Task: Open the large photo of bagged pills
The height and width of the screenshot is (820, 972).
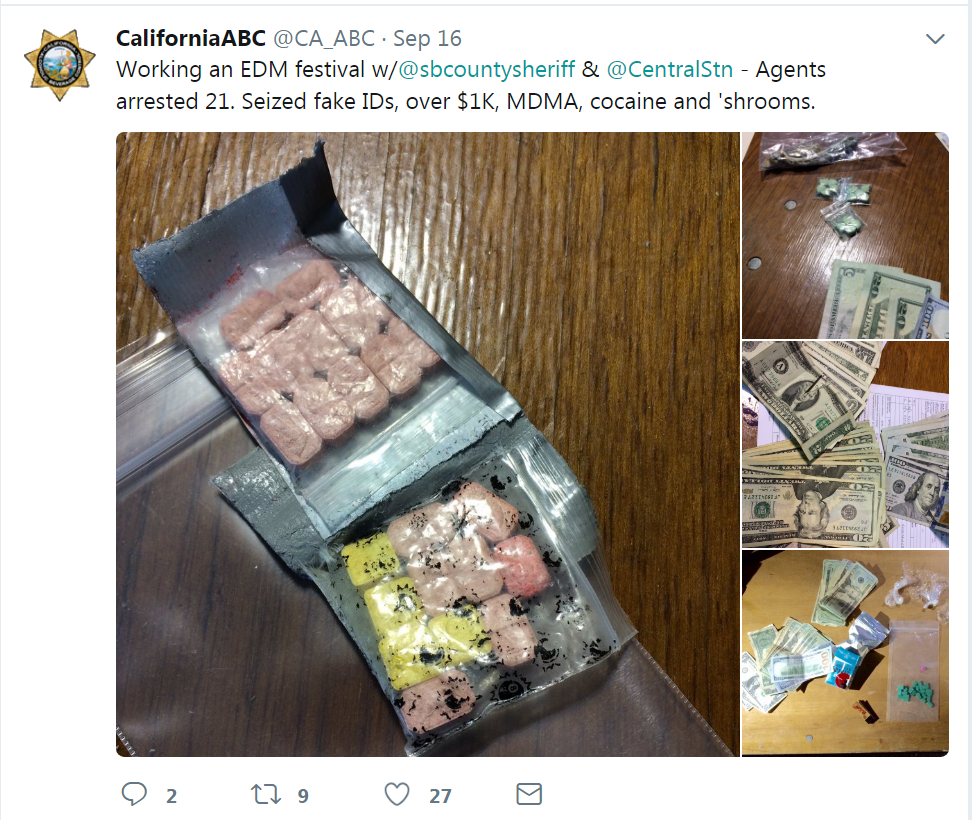Action: [428, 444]
